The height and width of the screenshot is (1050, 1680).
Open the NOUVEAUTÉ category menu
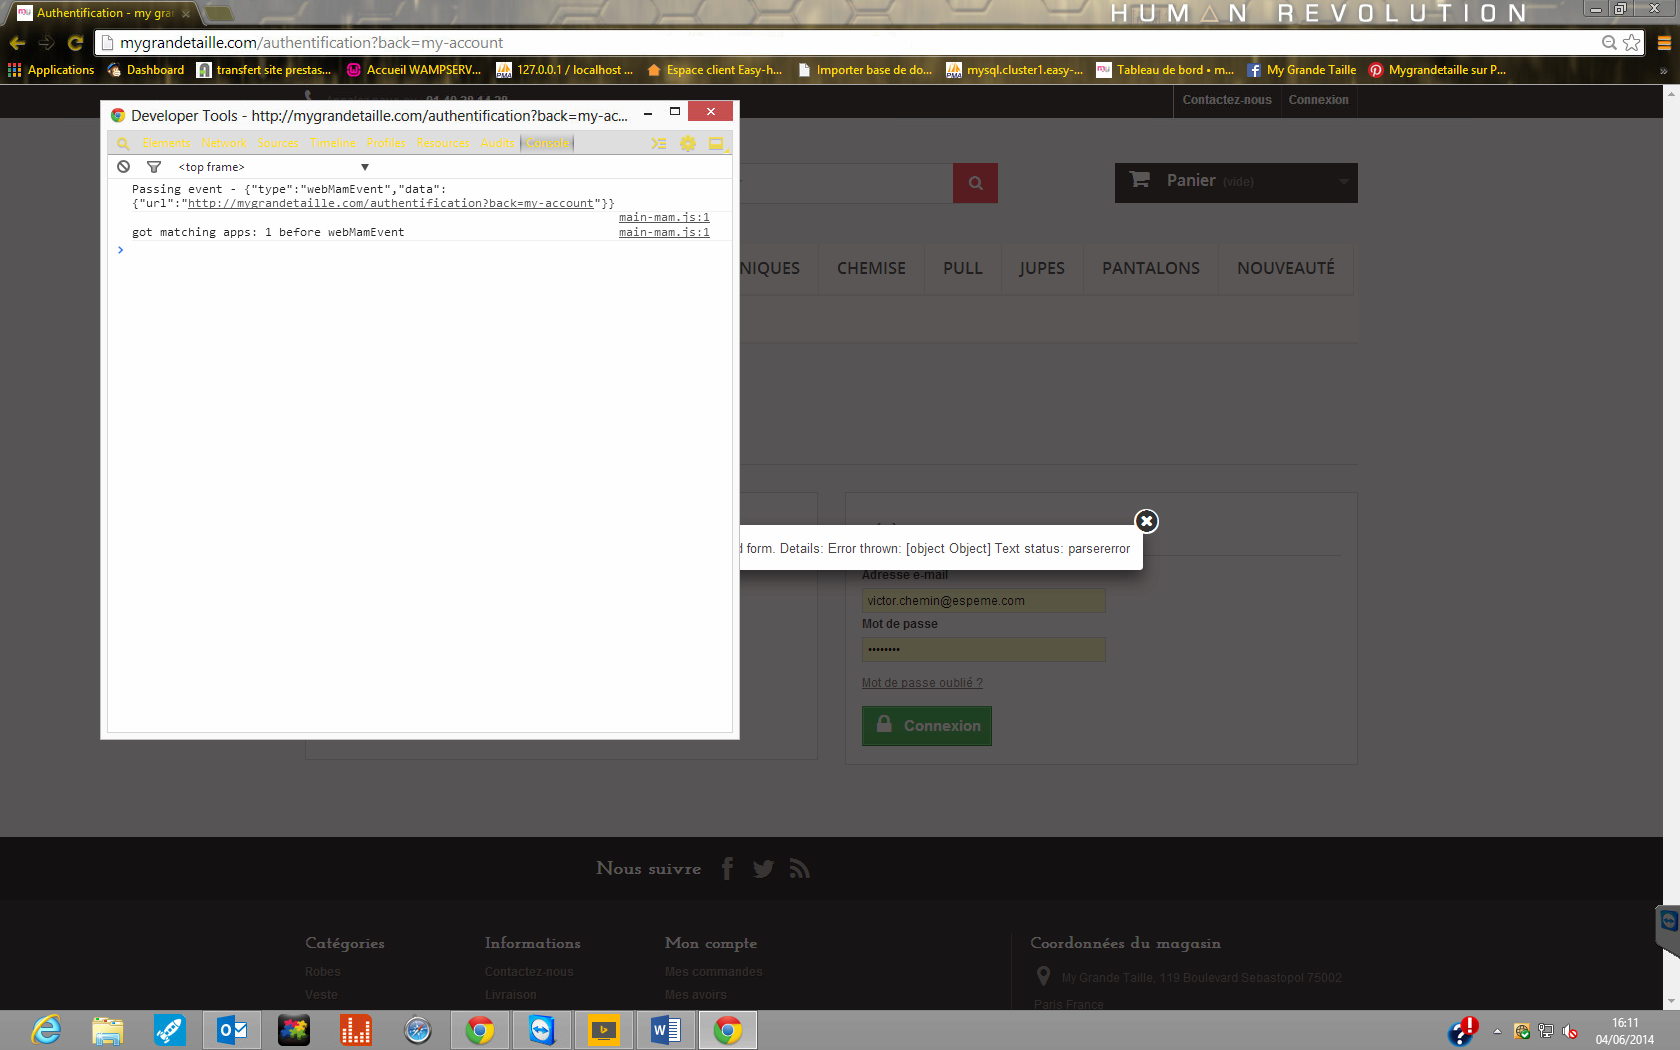[x=1286, y=269]
